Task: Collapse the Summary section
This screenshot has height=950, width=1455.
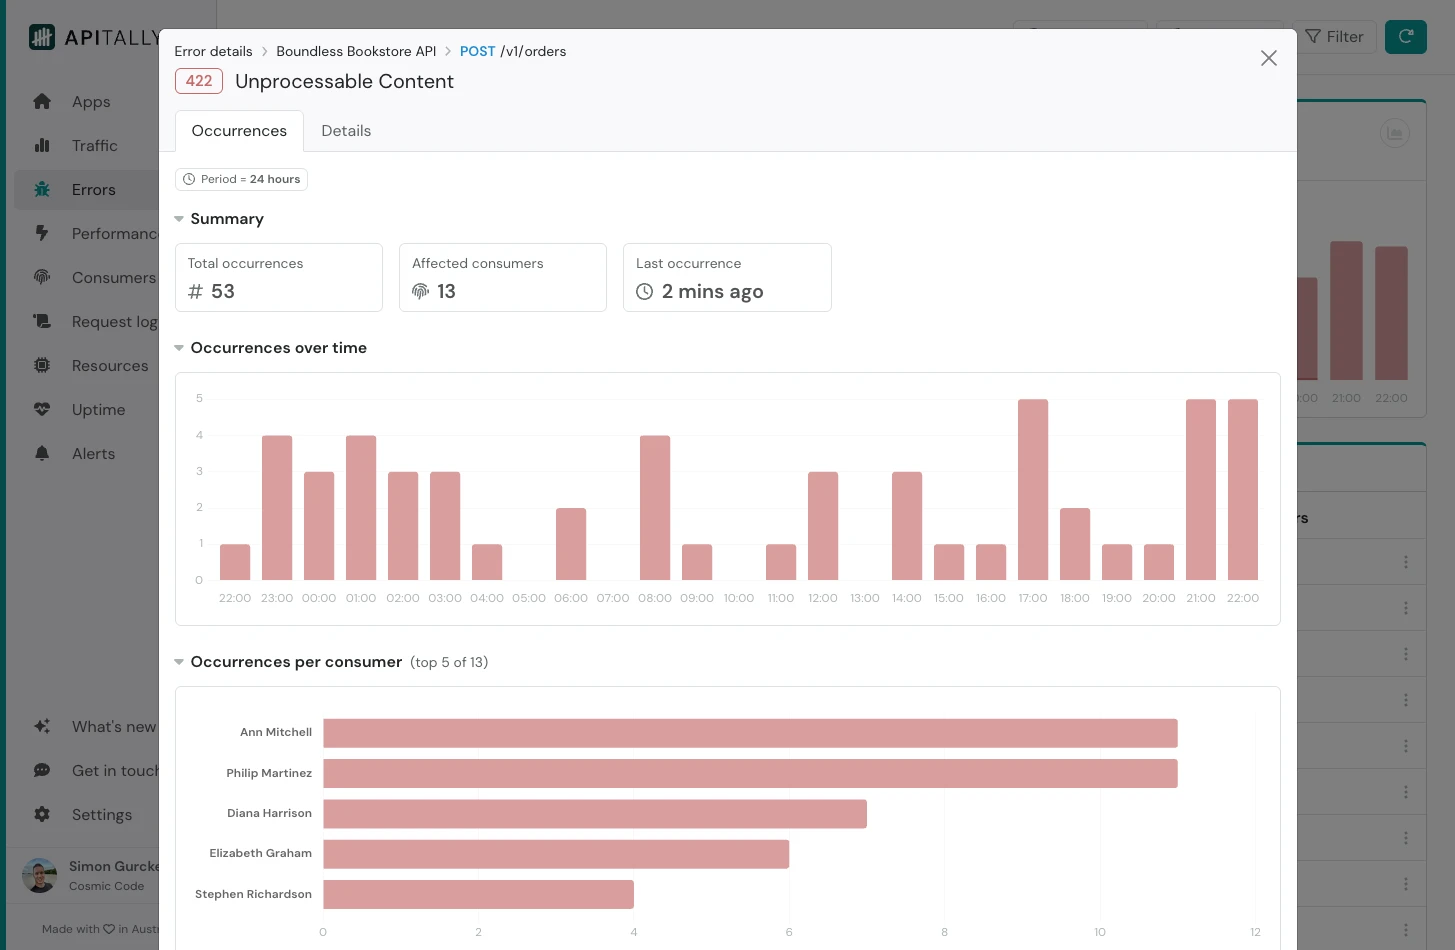Action: (x=179, y=219)
